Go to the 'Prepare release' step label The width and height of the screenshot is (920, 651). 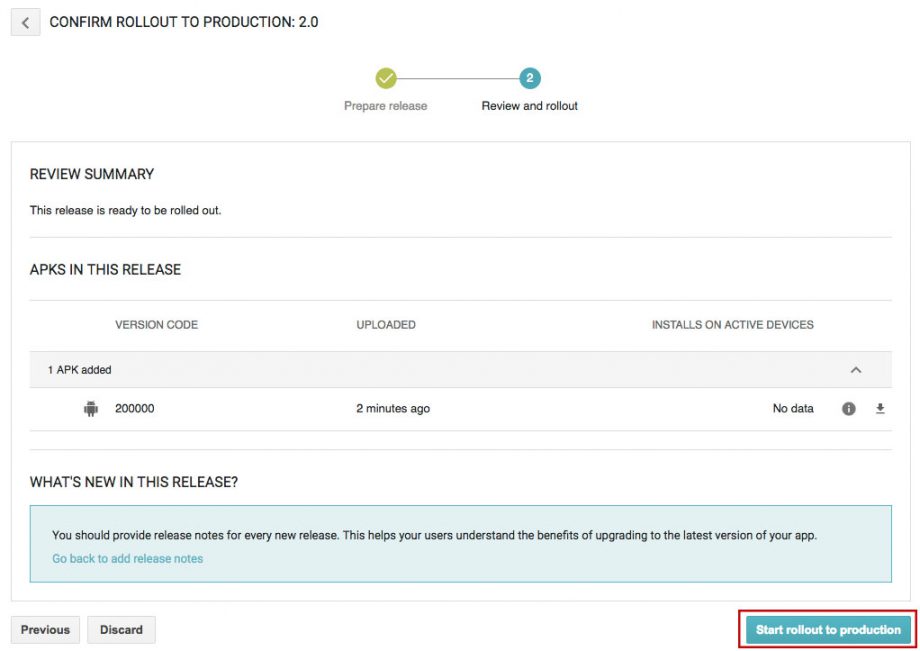(385, 106)
